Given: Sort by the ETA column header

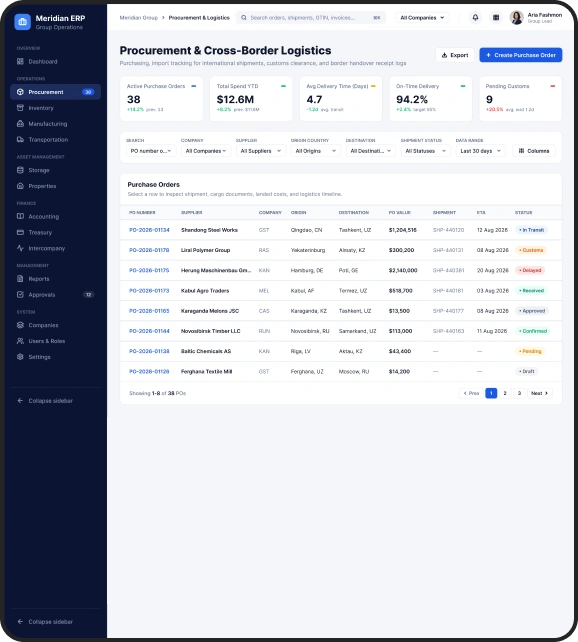Looking at the screenshot, I should (481, 212).
